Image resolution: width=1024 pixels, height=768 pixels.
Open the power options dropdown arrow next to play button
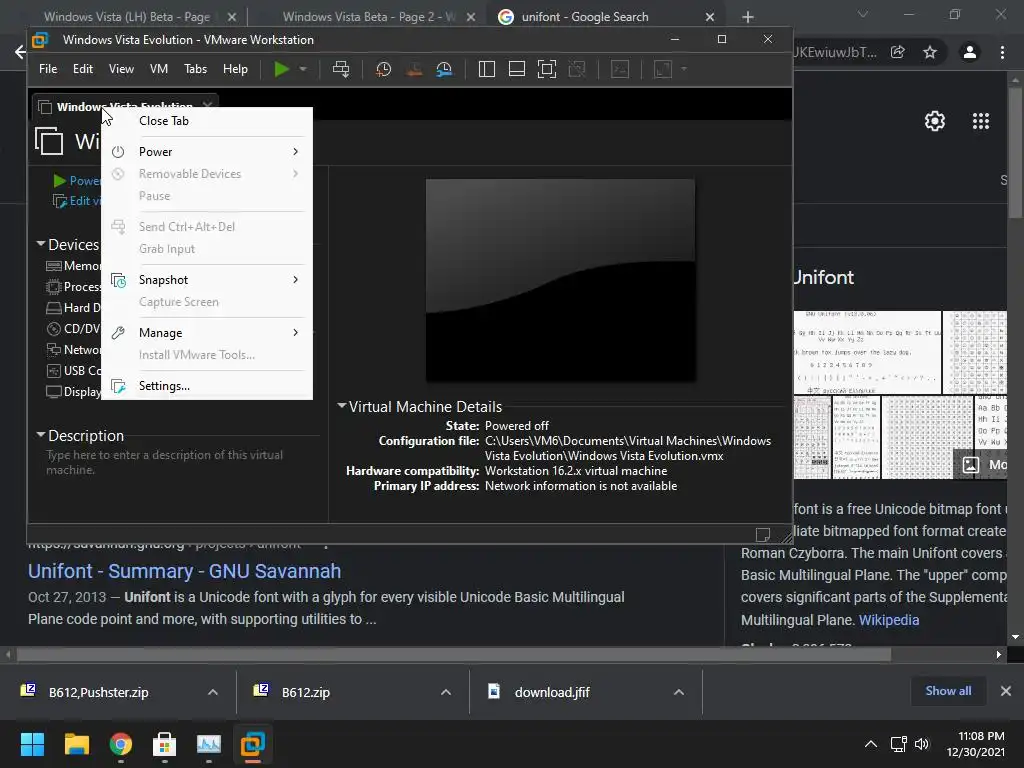pyautogui.click(x=303, y=69)
